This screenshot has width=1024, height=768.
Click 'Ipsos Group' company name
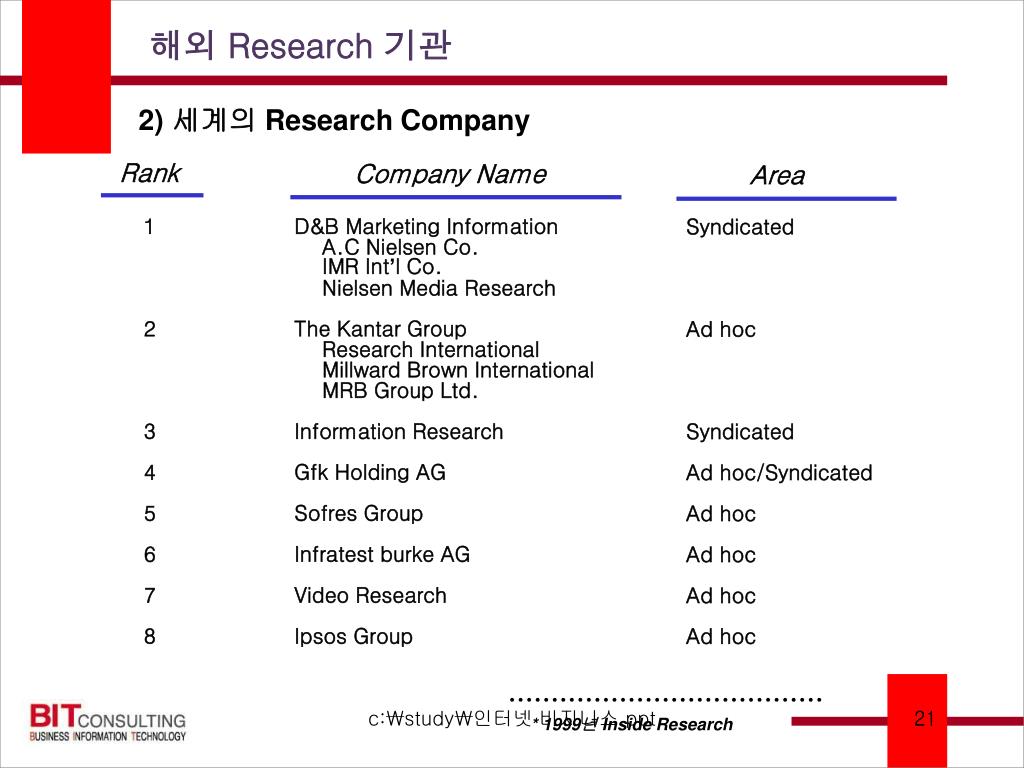click(353, 636)
